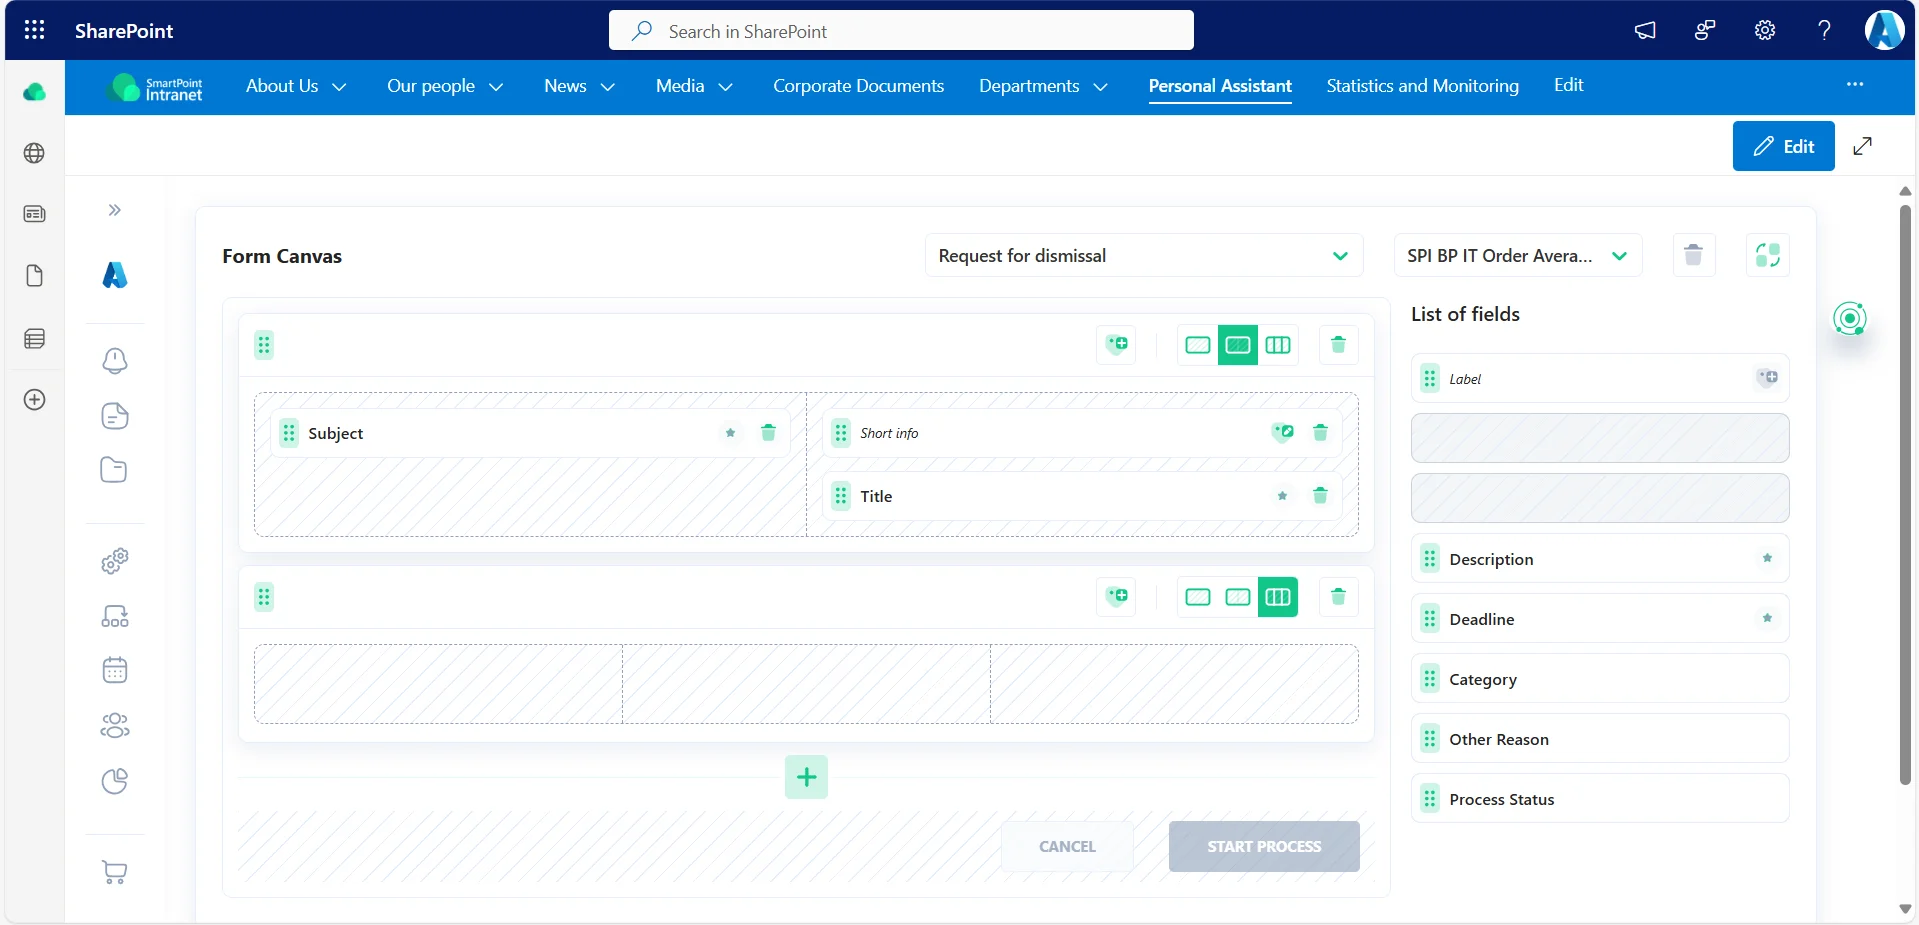Expand the Our people menu
Image resolution: width=1919 pixels, height=925 pixels.
(x=444, y=87)
